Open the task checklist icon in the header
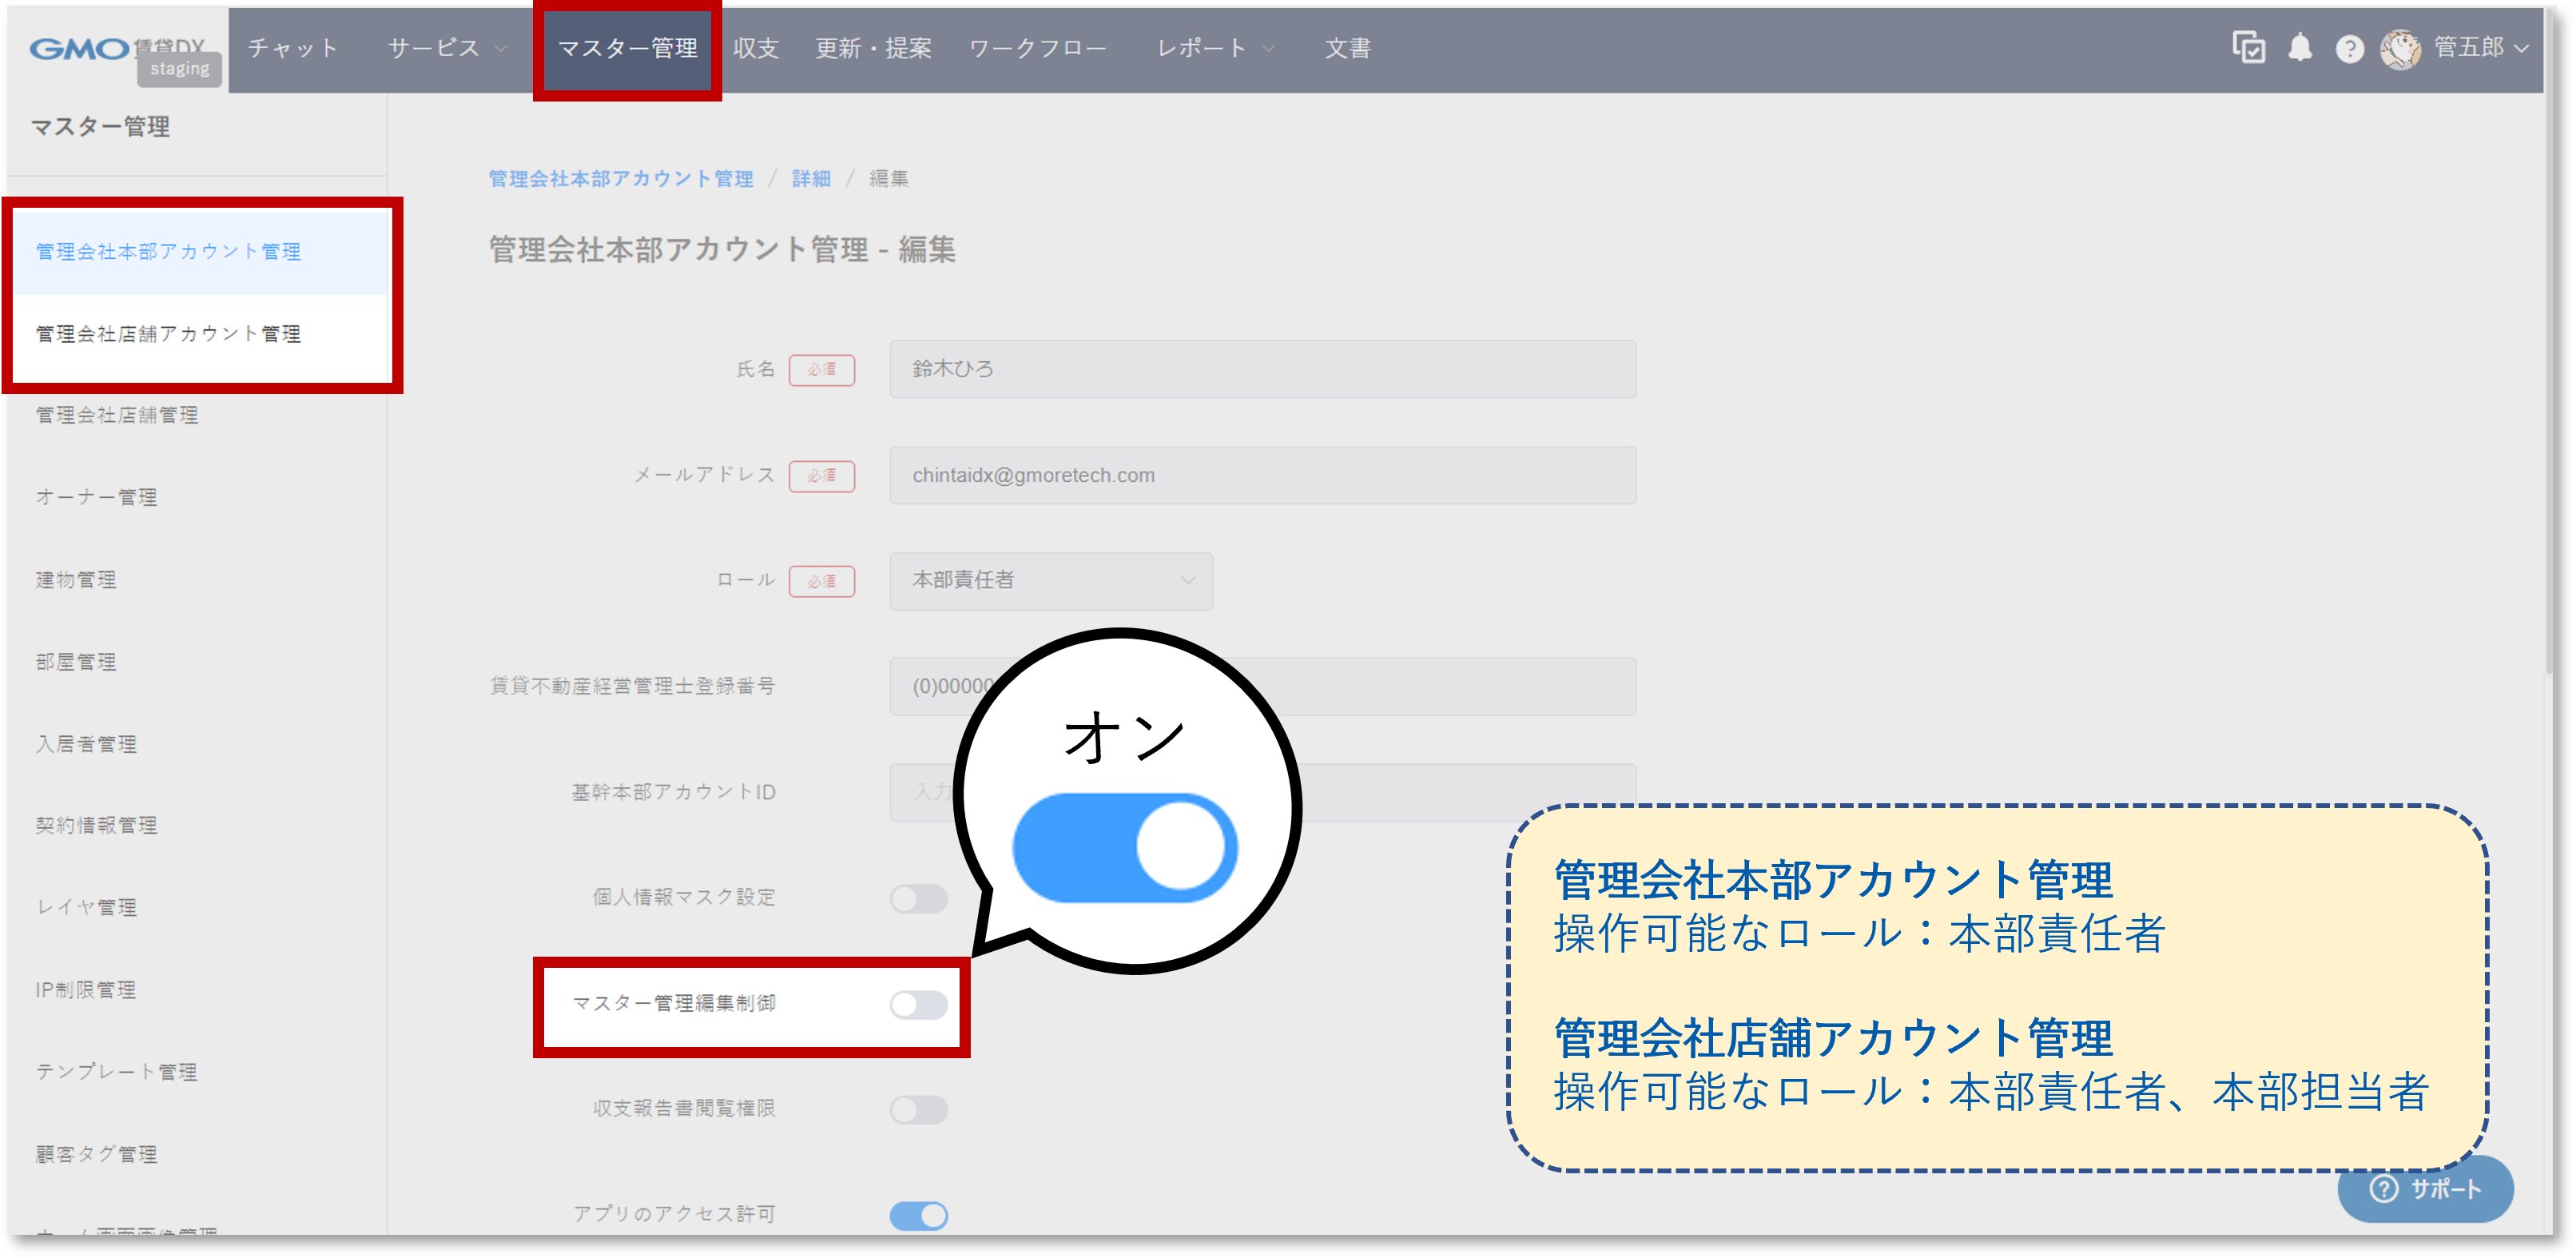This screenshot has height=1258, width=2576. [2249, 48]
